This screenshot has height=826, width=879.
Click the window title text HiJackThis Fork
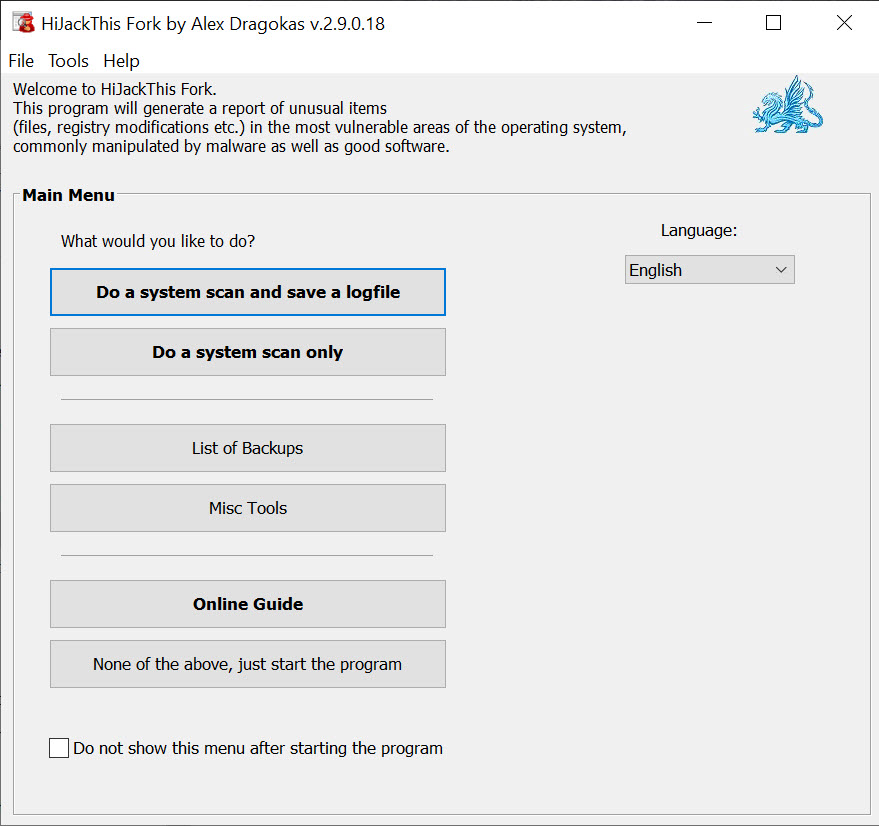213,24
